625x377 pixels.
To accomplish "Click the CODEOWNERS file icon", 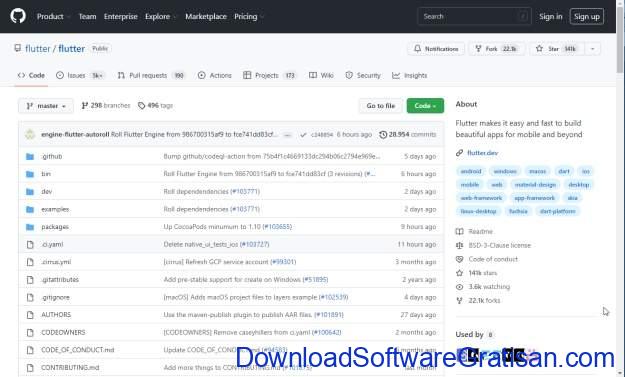I will point(30,332).
